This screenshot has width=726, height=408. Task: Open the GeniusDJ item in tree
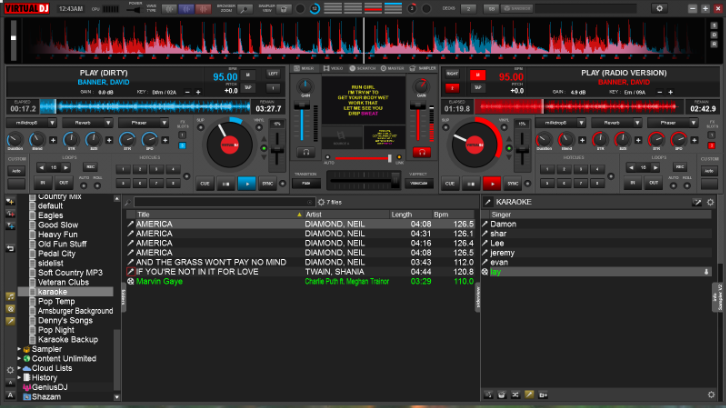[49, 387]
